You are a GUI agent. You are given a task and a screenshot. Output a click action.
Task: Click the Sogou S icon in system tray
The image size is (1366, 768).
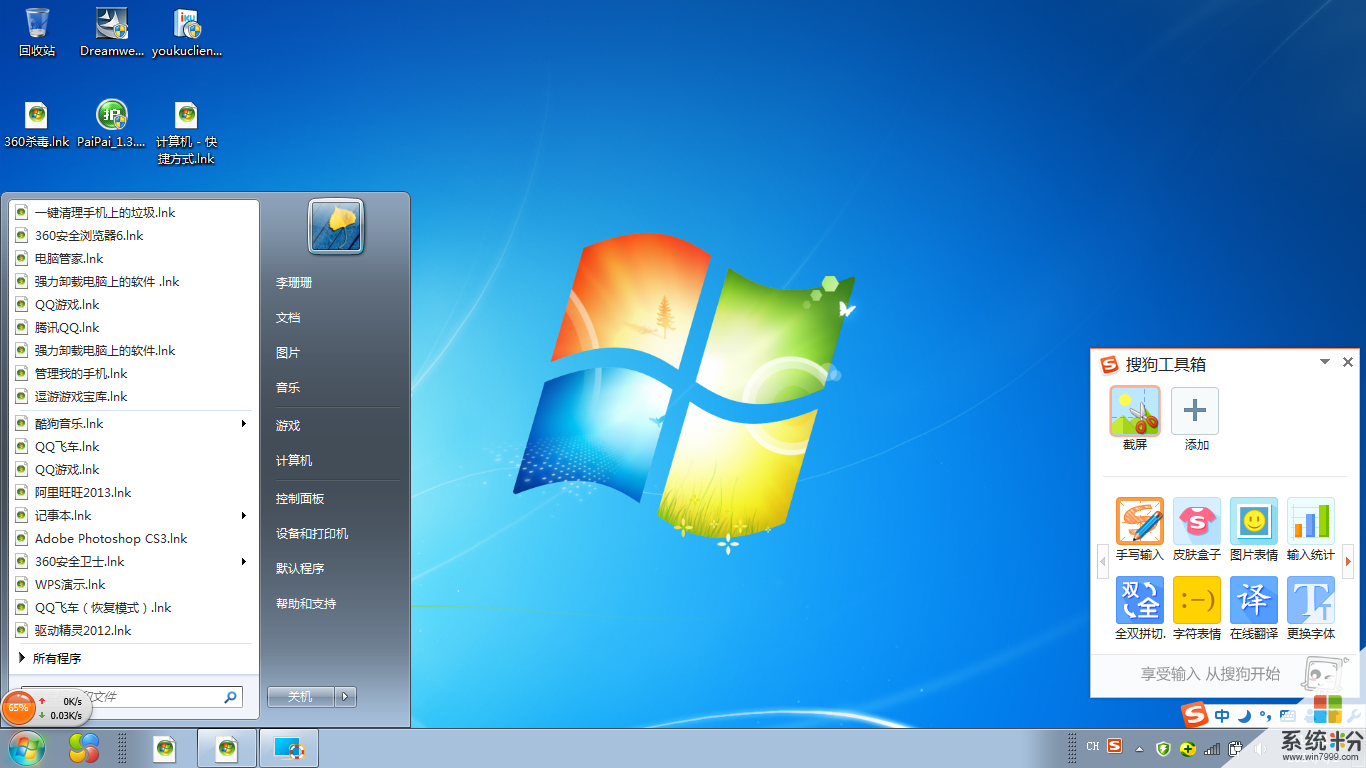pyautogui.click(x=1114, y=746)
